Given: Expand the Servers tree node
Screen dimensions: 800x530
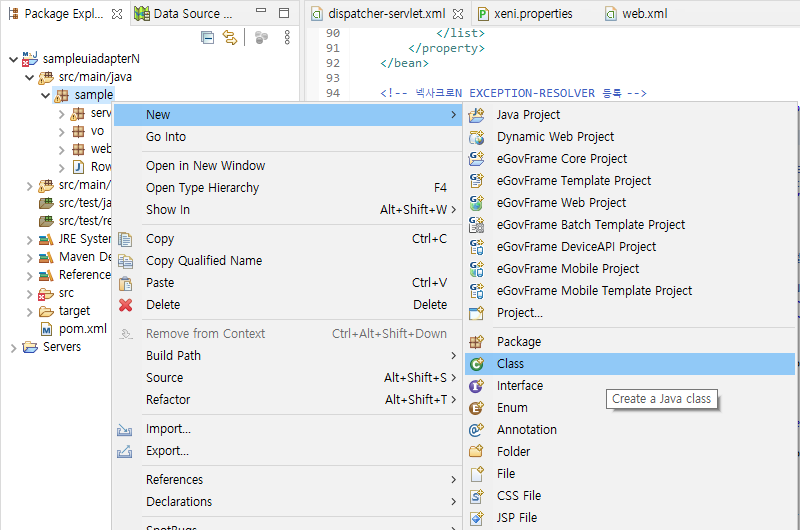Looking at the screenshot, I should click(12, 347).
